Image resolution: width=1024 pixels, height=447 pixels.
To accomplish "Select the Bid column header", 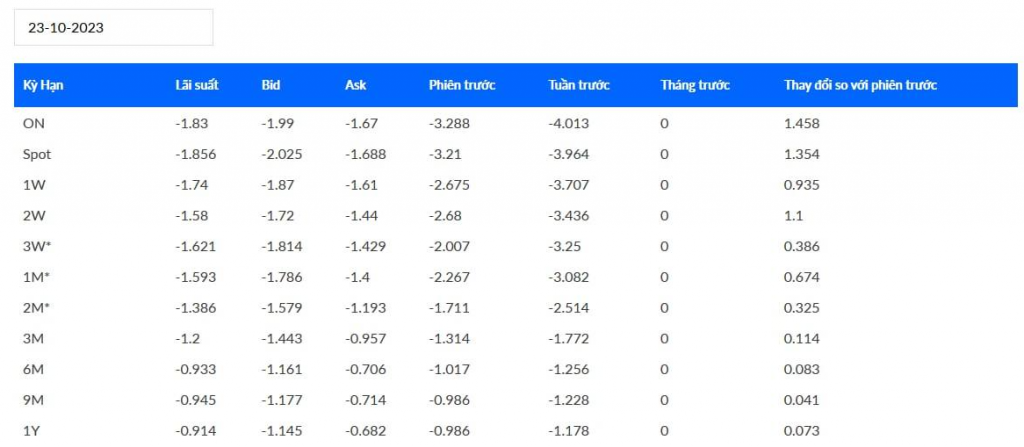I will click(x=270, y=85).
